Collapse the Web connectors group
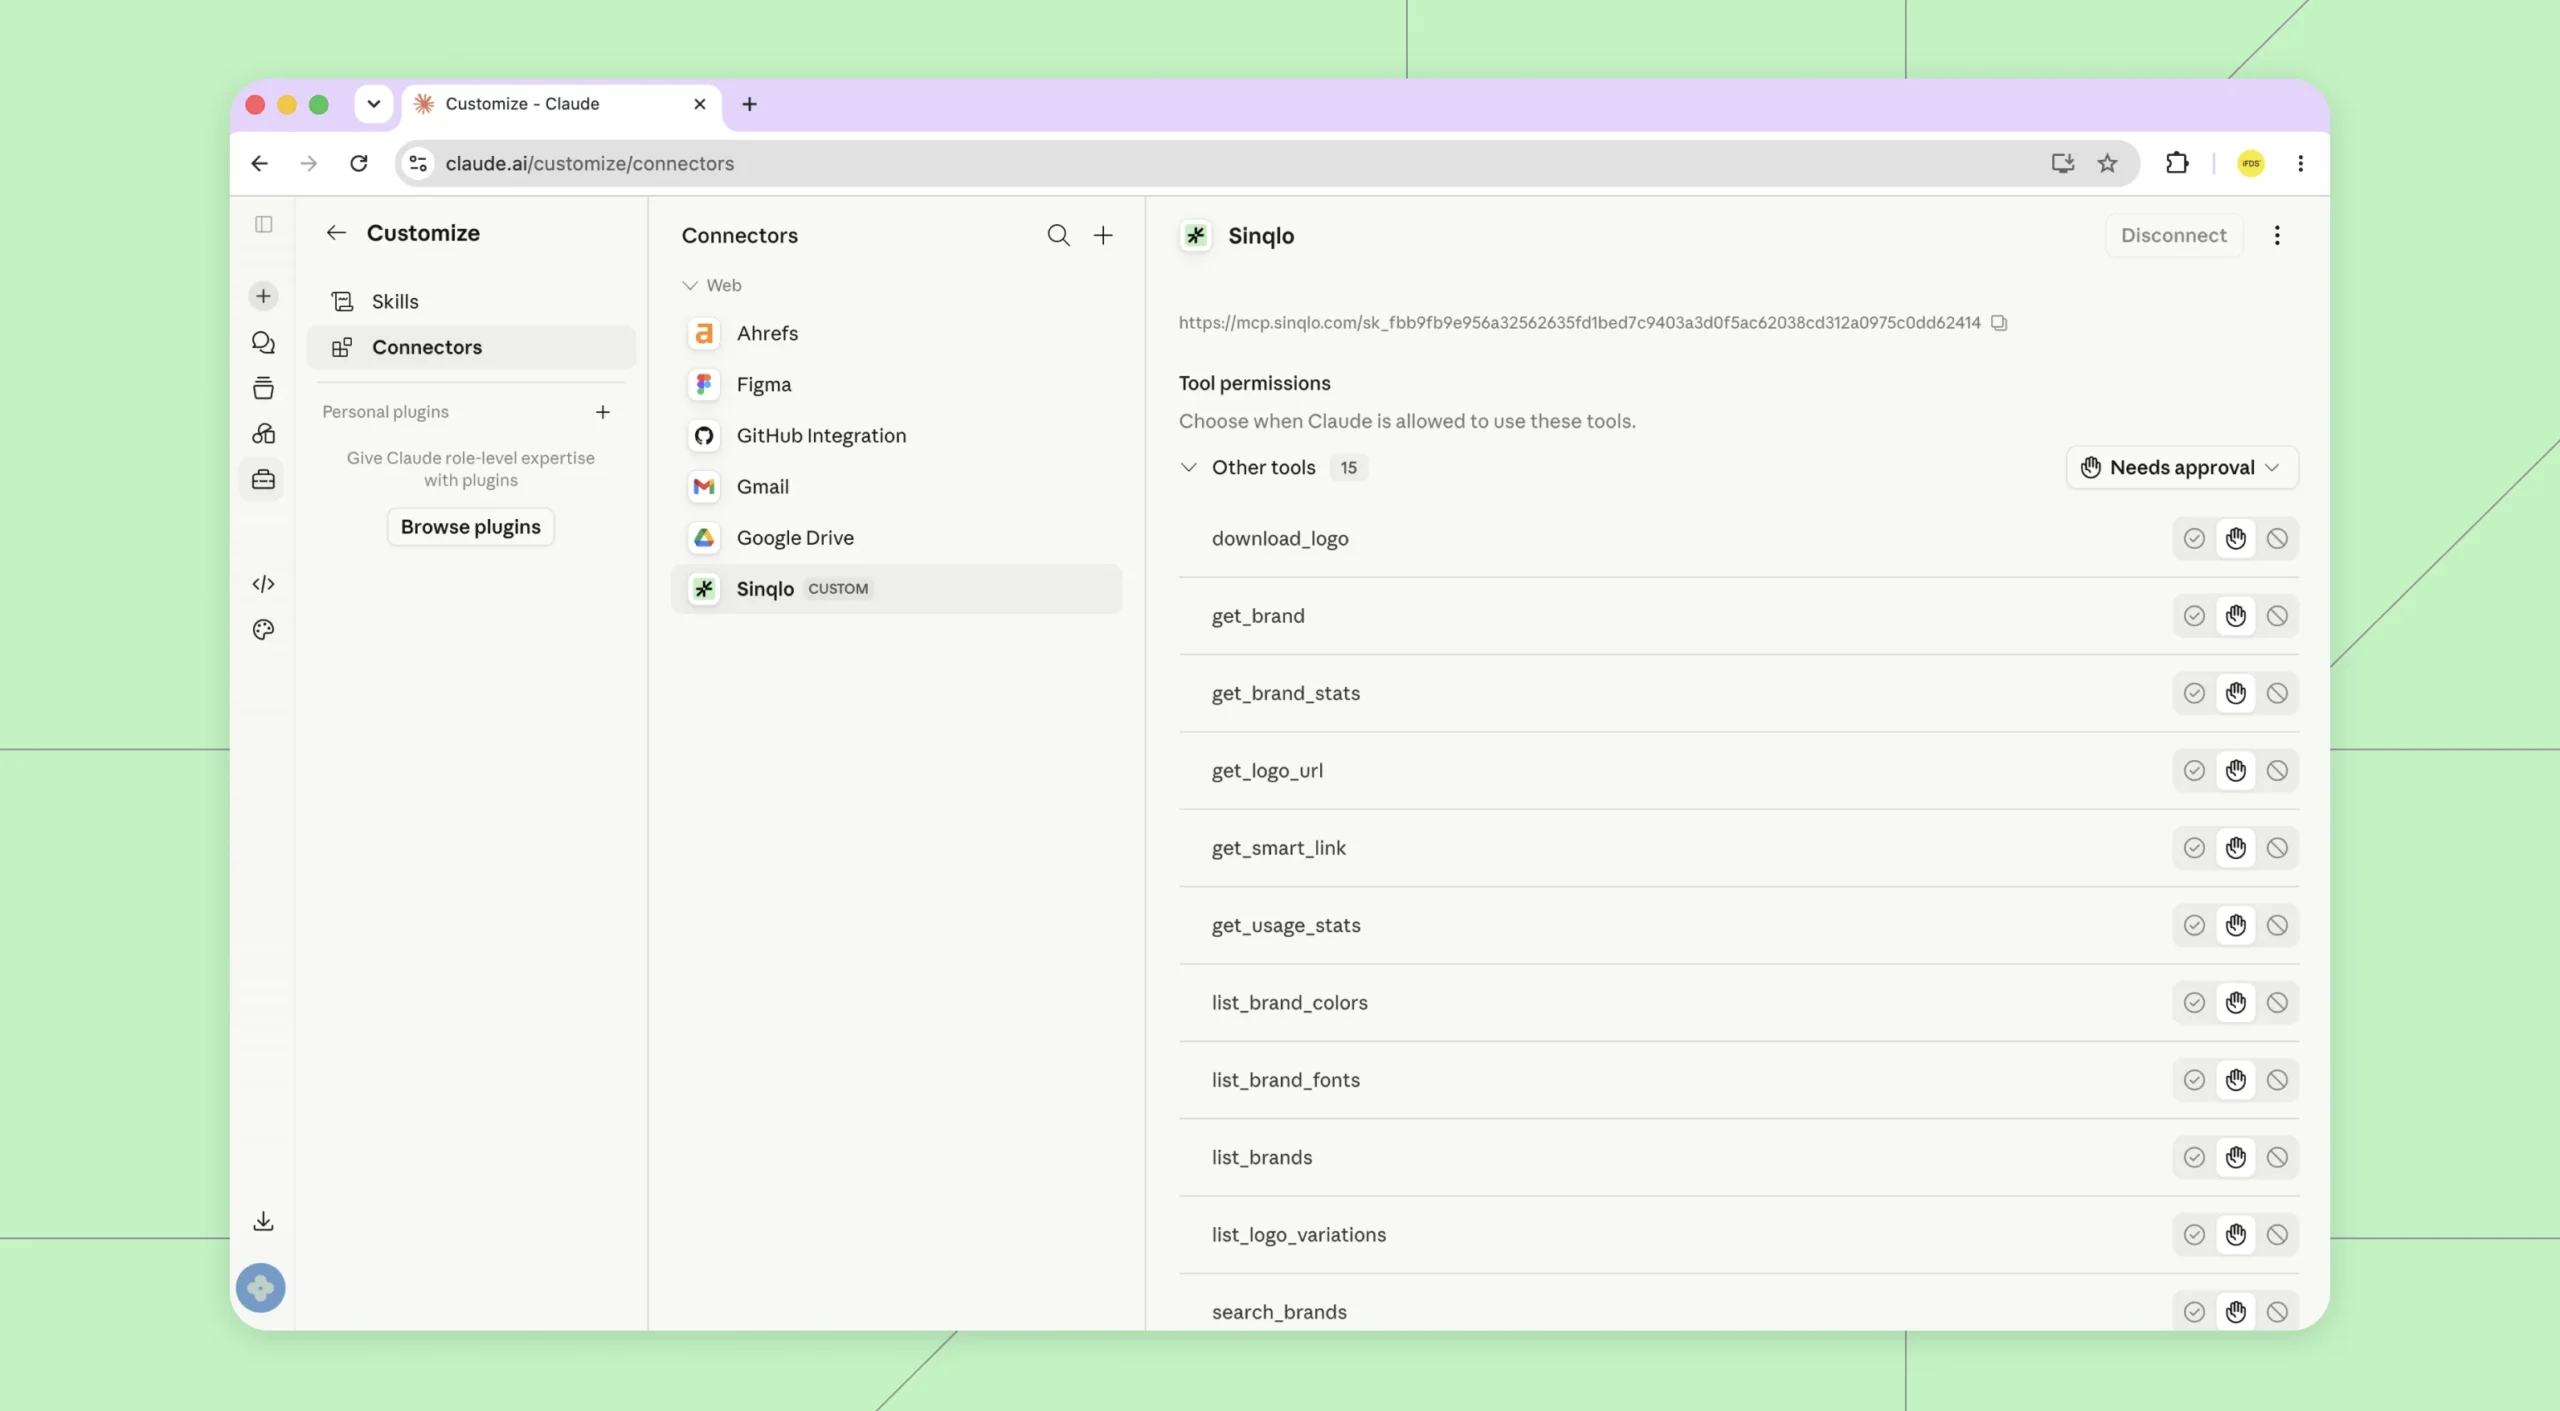The width and height of the screenshot is (2560, 1411). [x=690, y=285]
